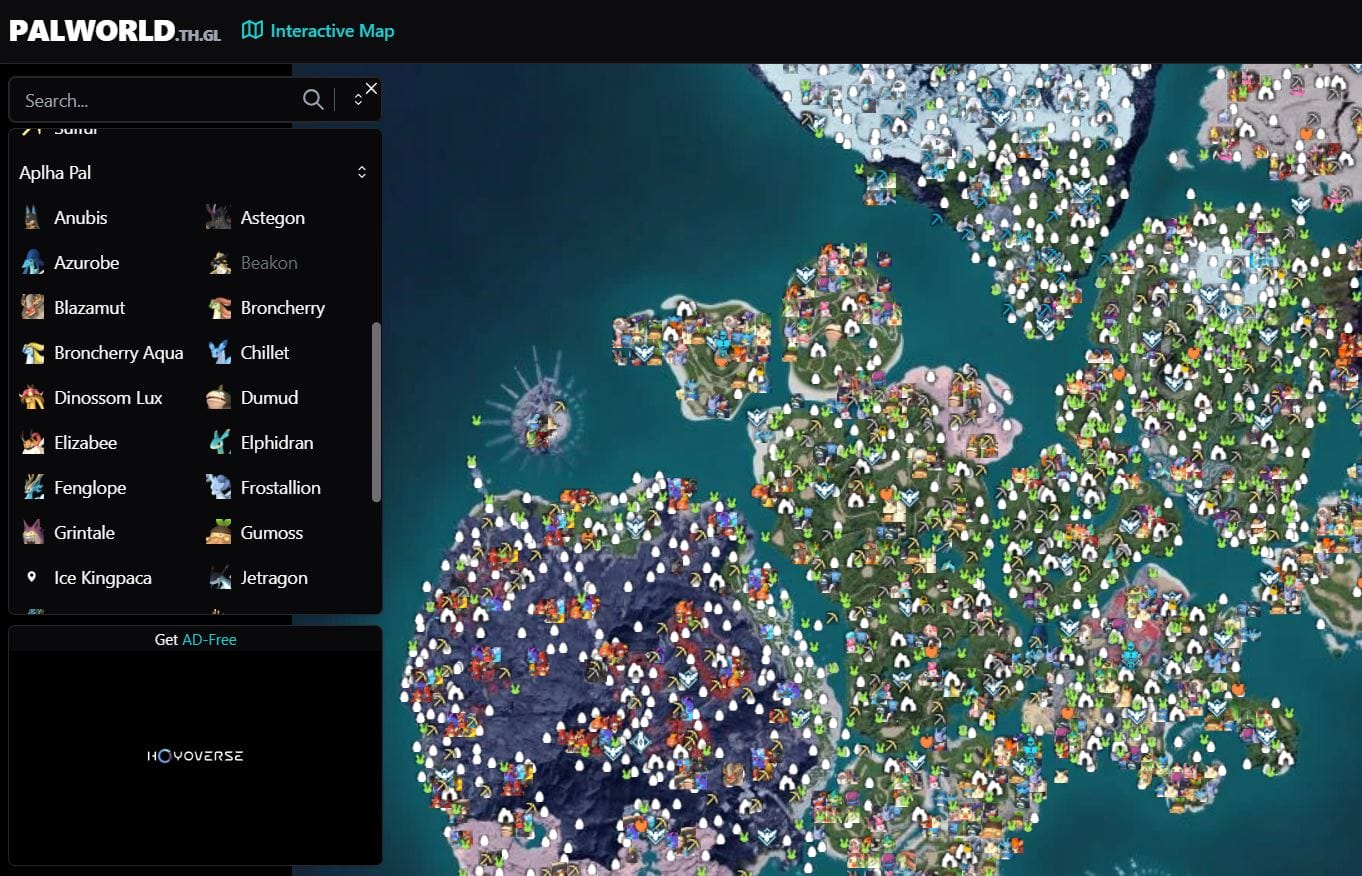Expand the search filters chevron

[358, 100]
